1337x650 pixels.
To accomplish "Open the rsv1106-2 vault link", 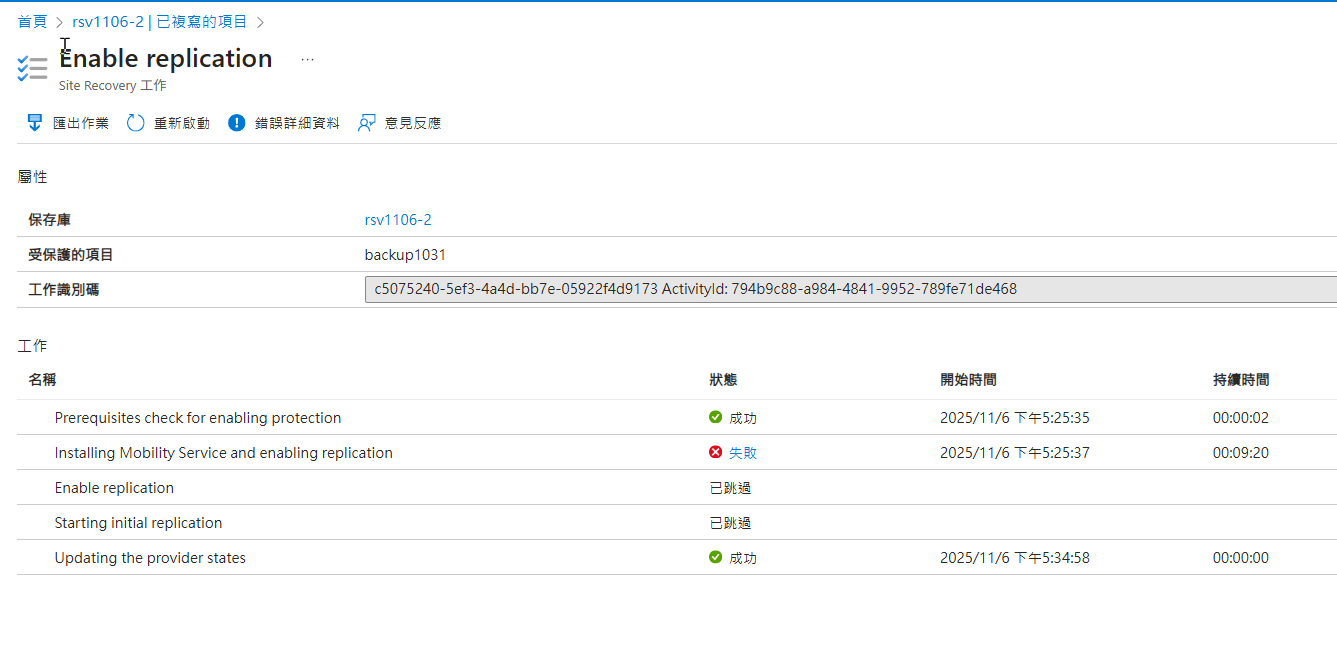I will (398, 219).
